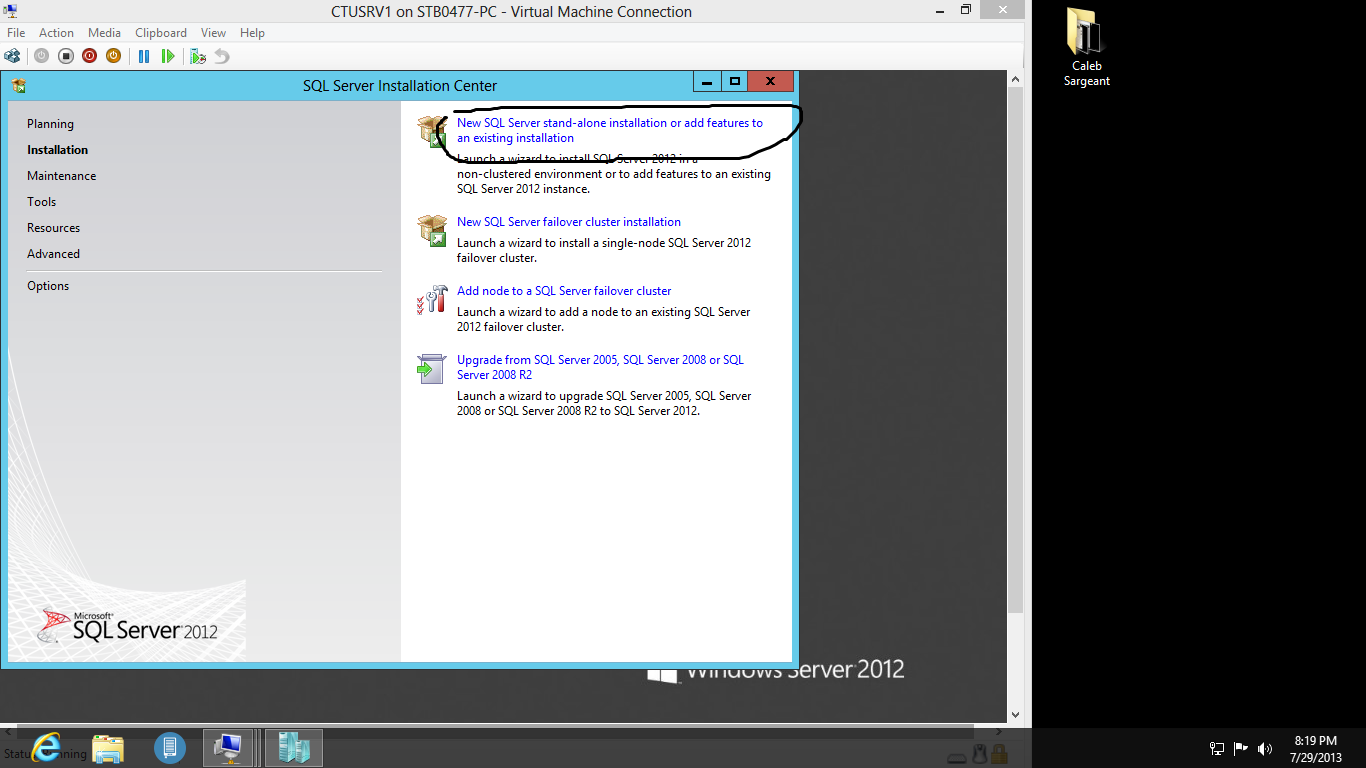Open the View menu
Viewport: 1366px width, 768px height.
click(x=213, y=33)
